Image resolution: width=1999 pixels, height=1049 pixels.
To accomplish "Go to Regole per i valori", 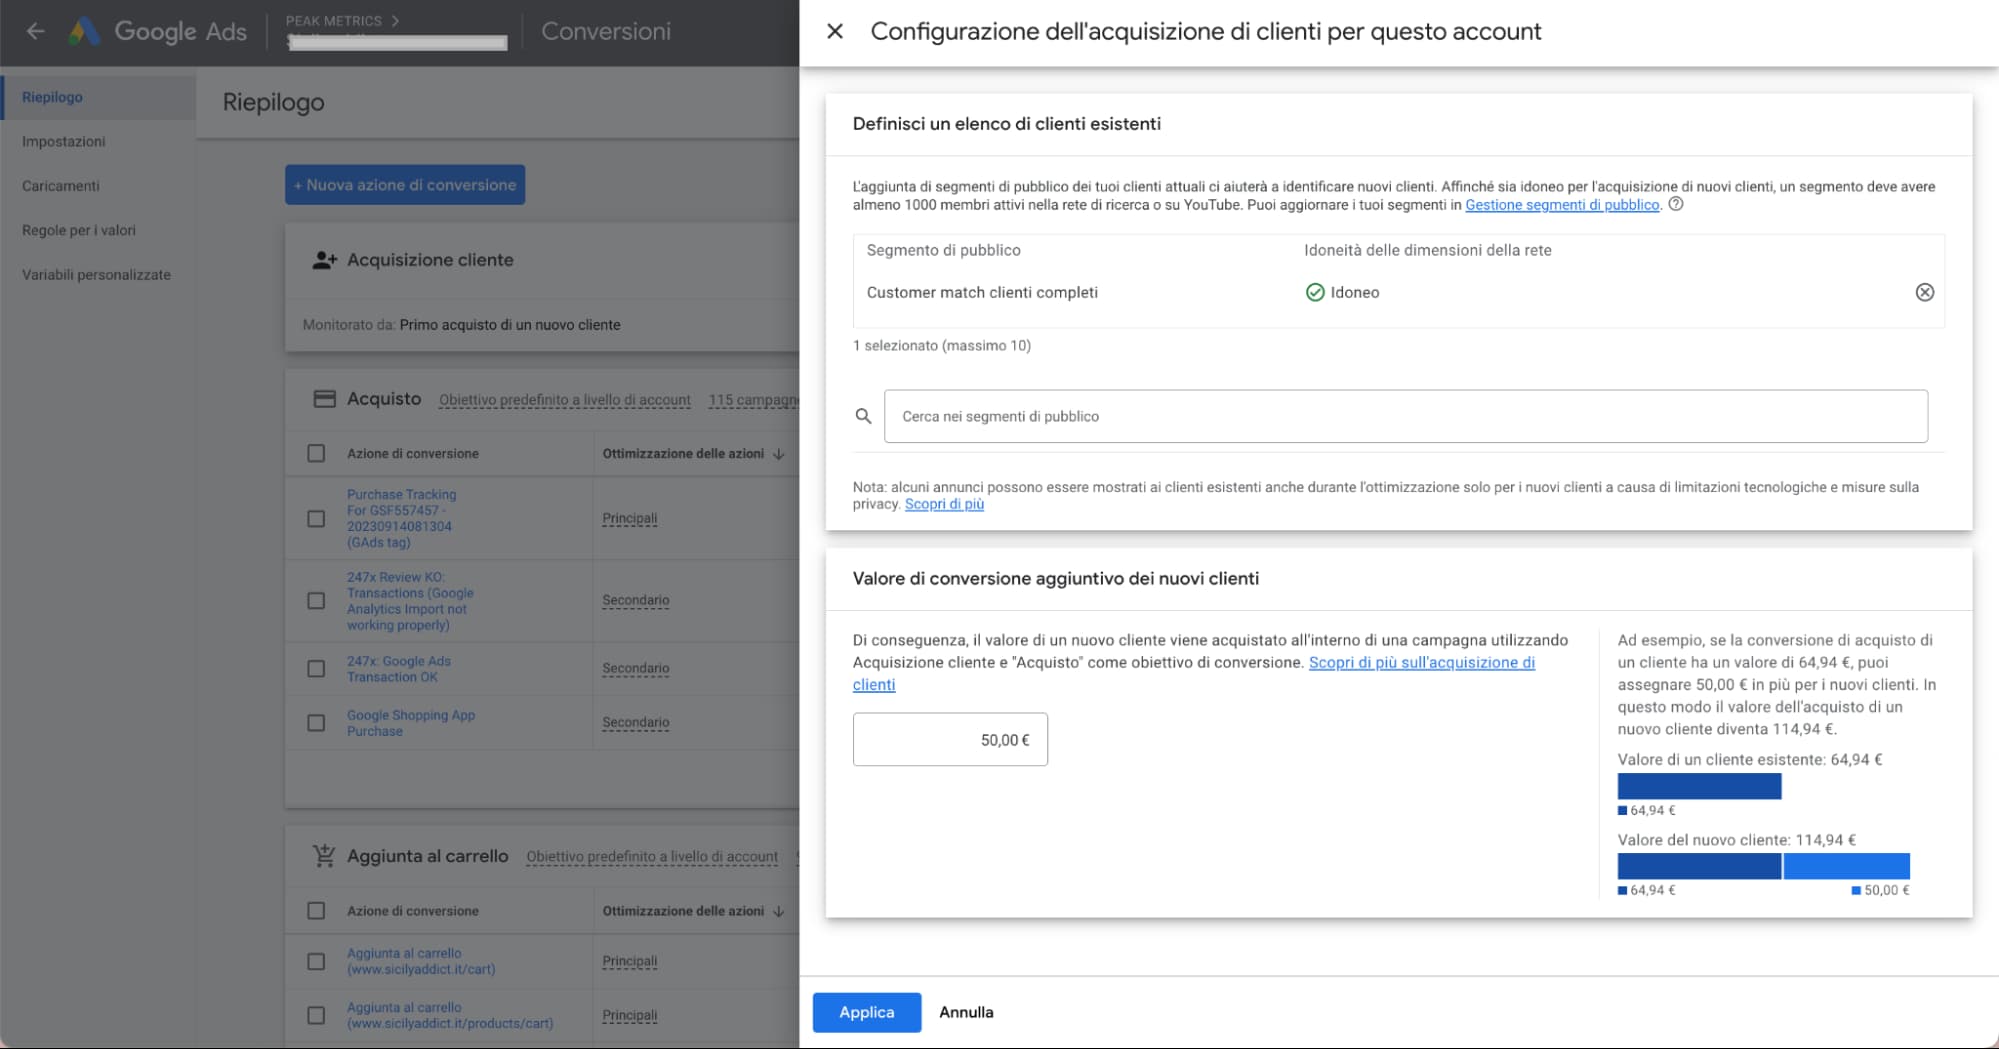I will (78, 230).
